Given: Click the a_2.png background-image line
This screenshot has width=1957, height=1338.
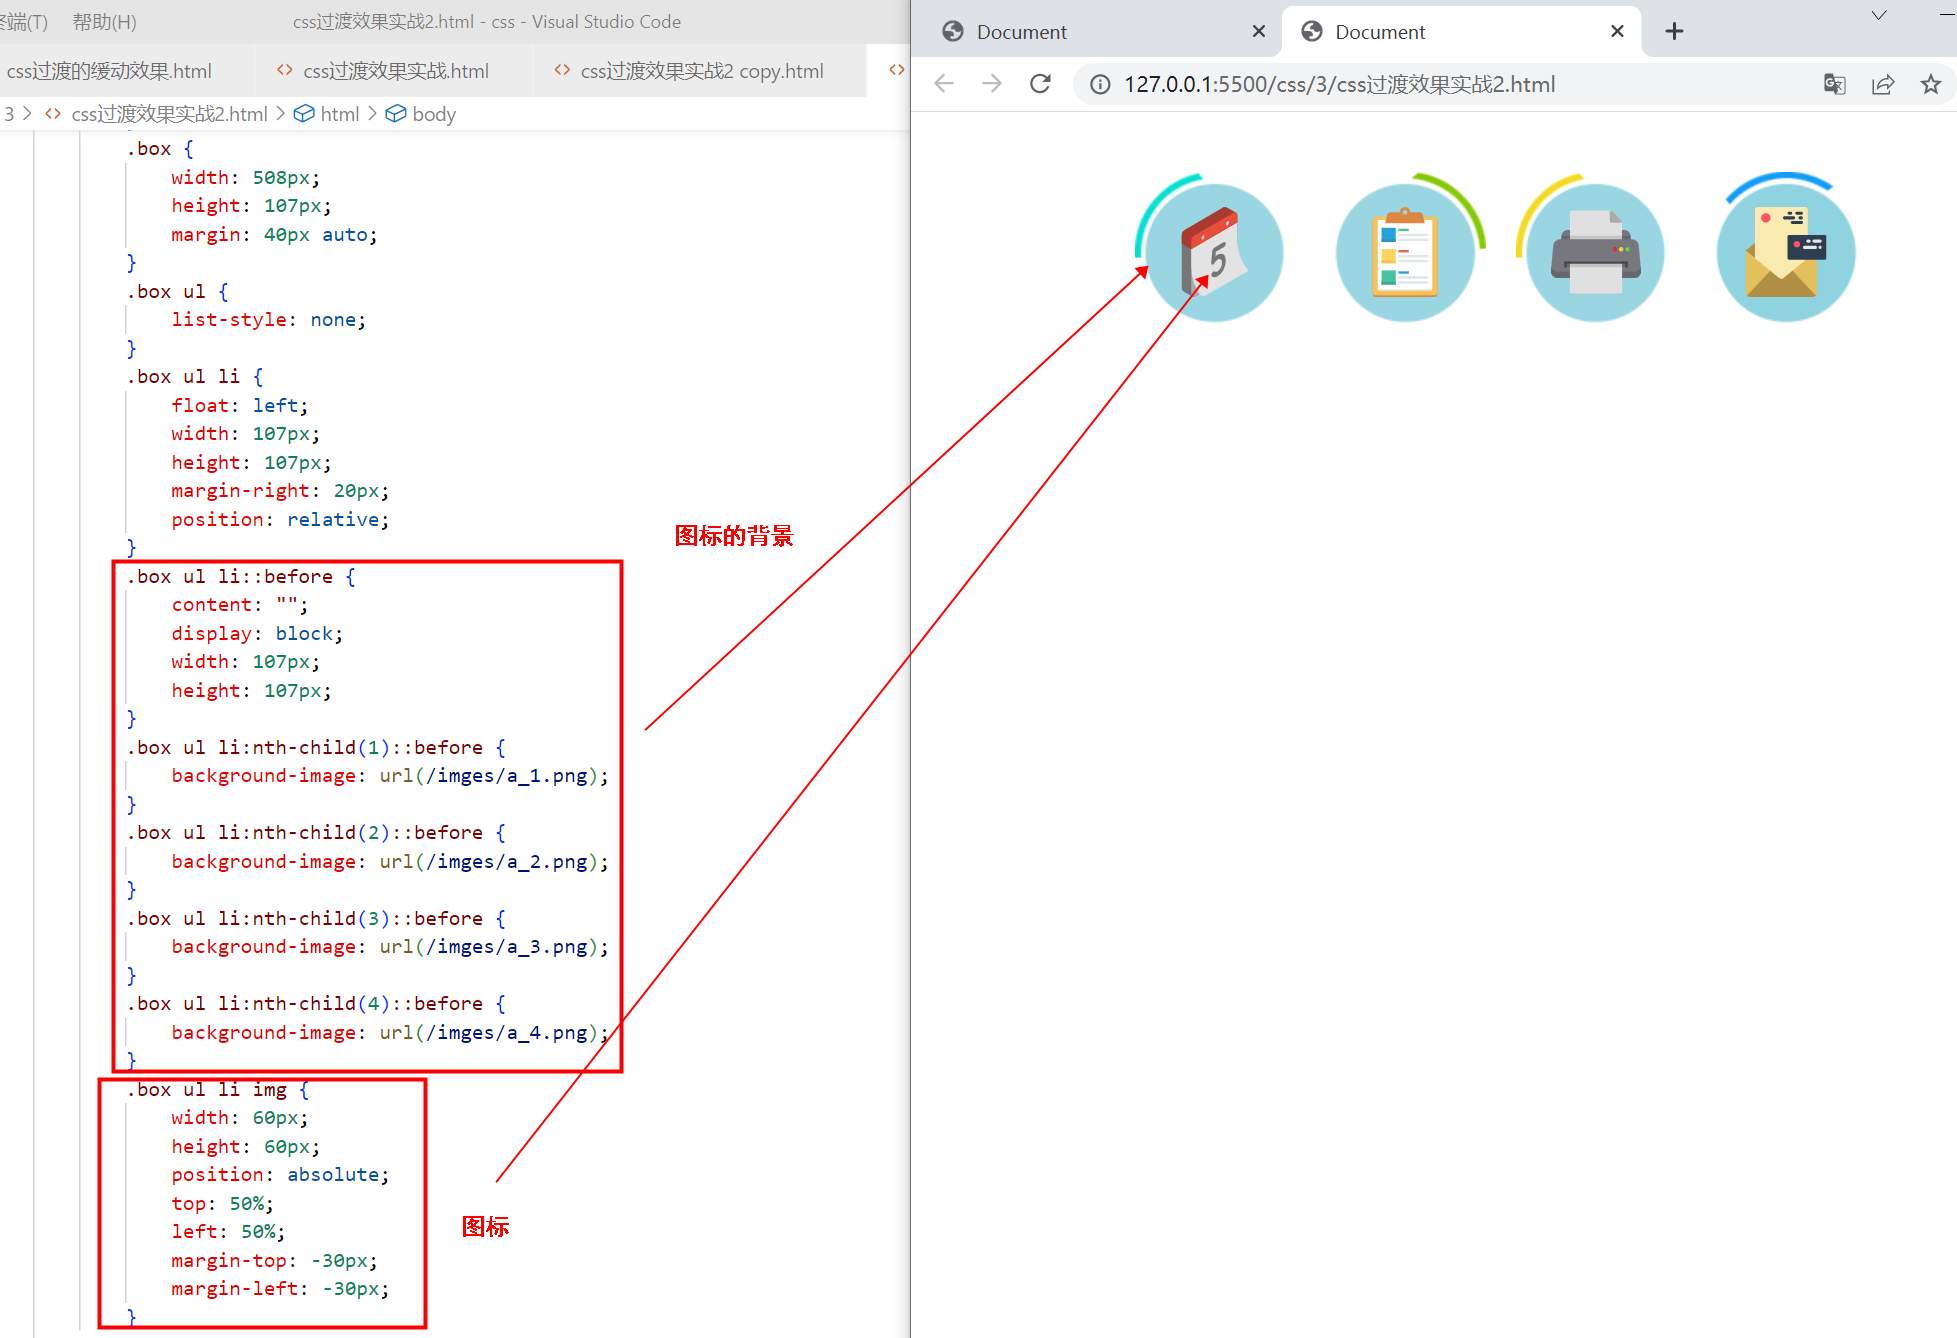Looking at the screenshot, I should click(390, 861).
